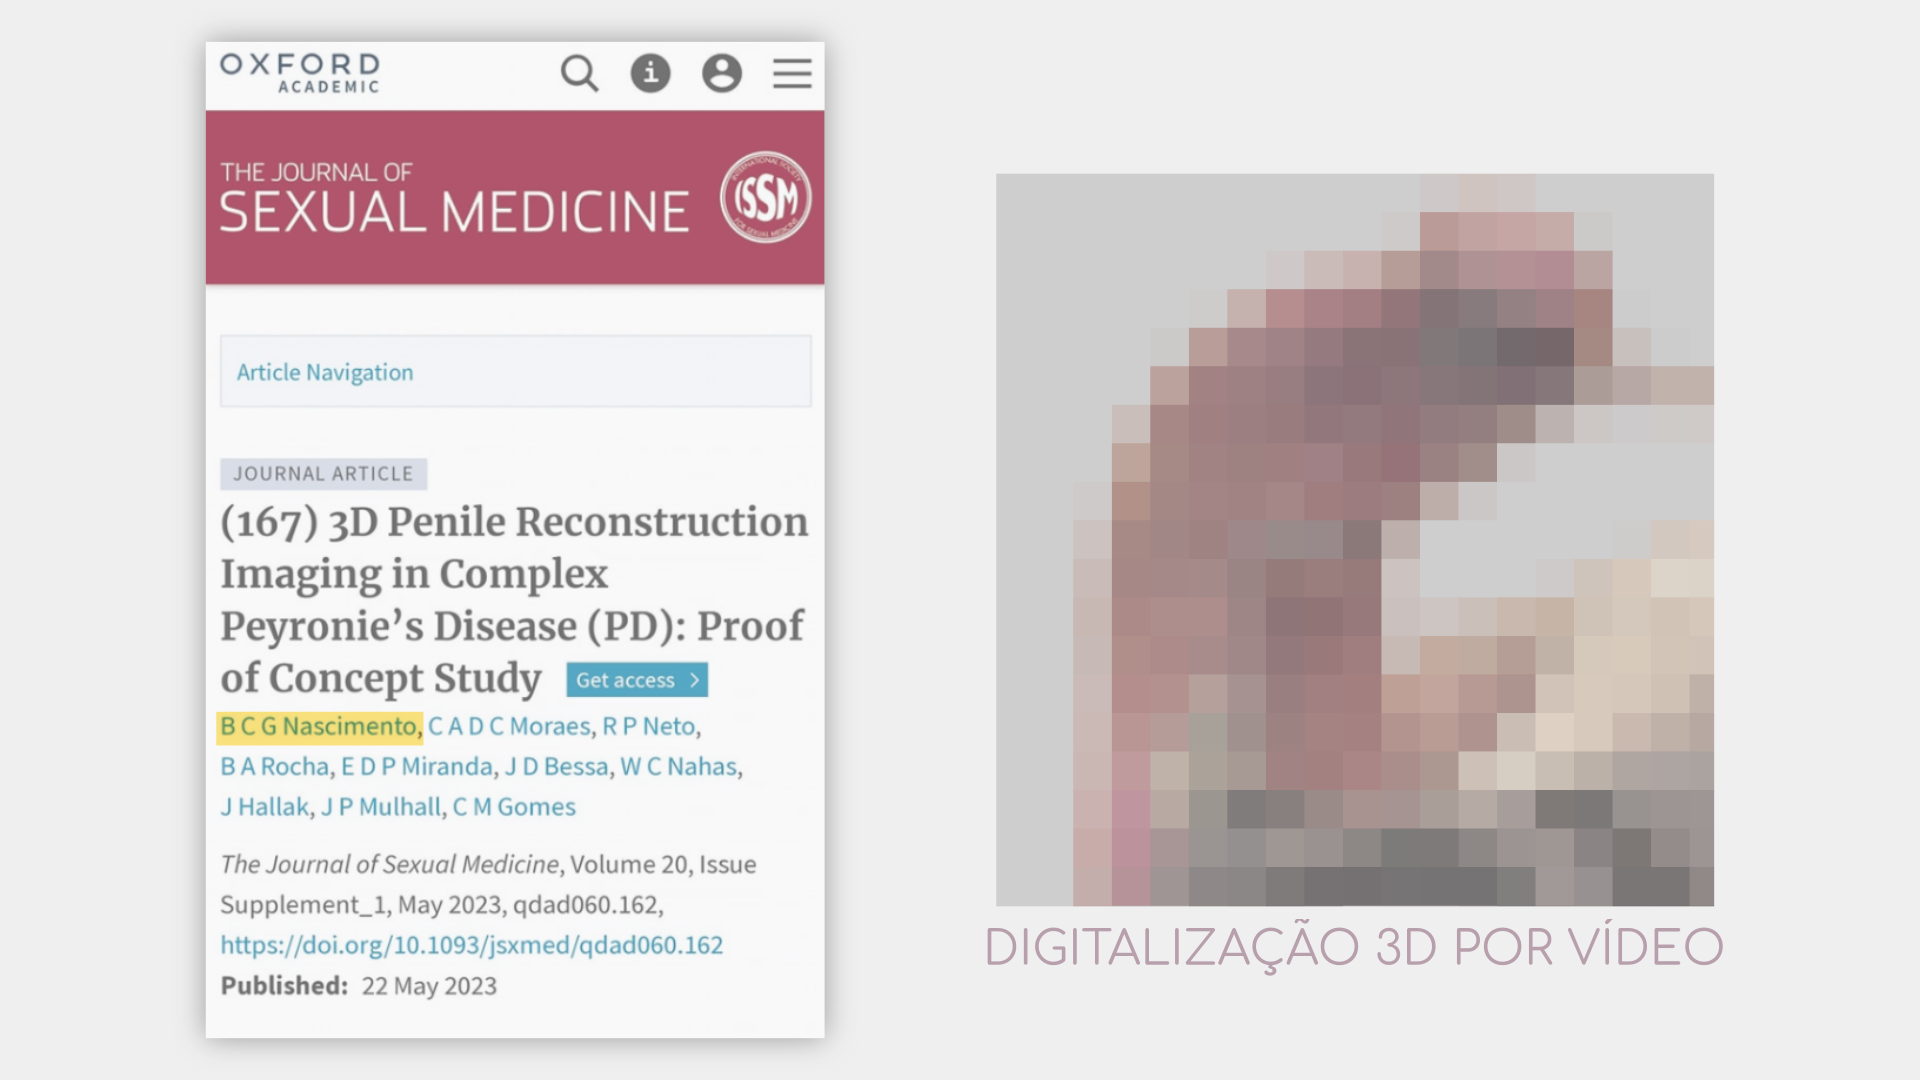Click the pixelated 3D scan image
This screenshot has height=1080, width=1920.
1354,540
